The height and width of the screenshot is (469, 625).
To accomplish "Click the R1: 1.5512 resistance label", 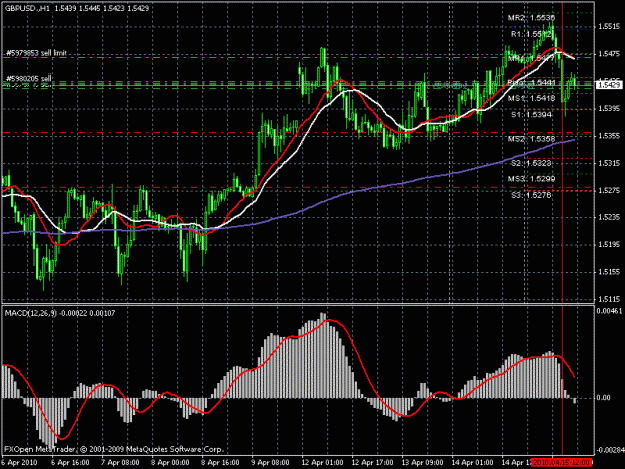I will pyautogui.click(x=532, y=34).
